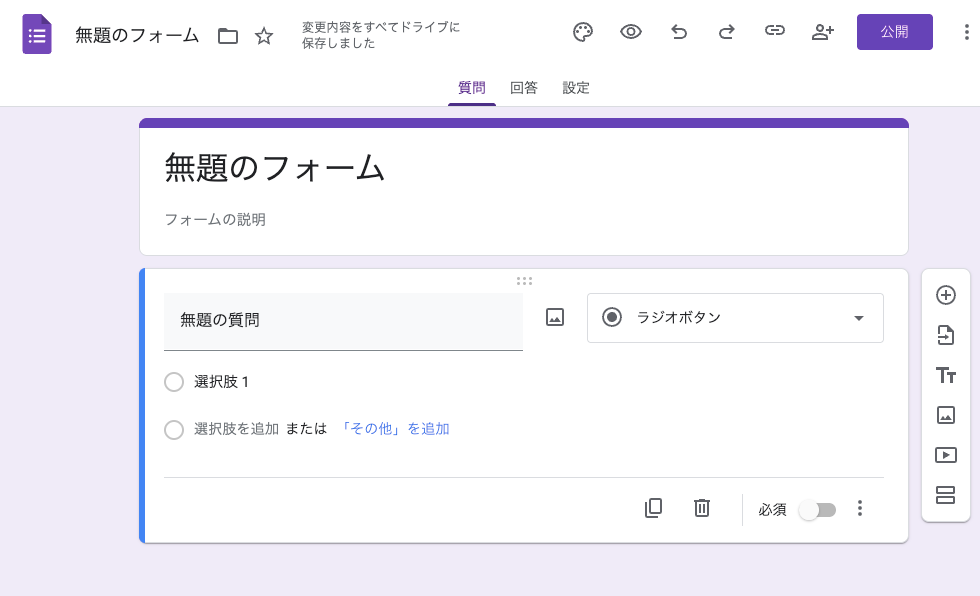Preview the form with the eye icon
The width and height of the screenshot is (980, 596).
[631, 32]
